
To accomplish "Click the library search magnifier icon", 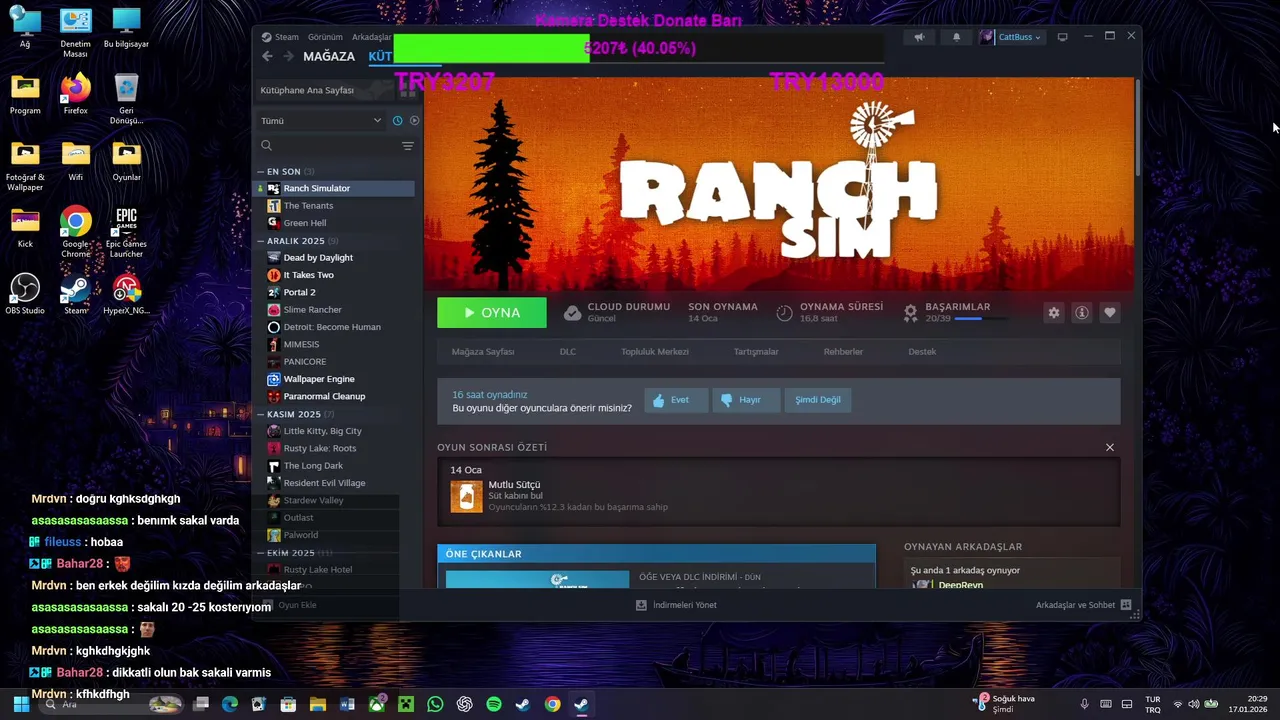I will [x=266, y=146].
